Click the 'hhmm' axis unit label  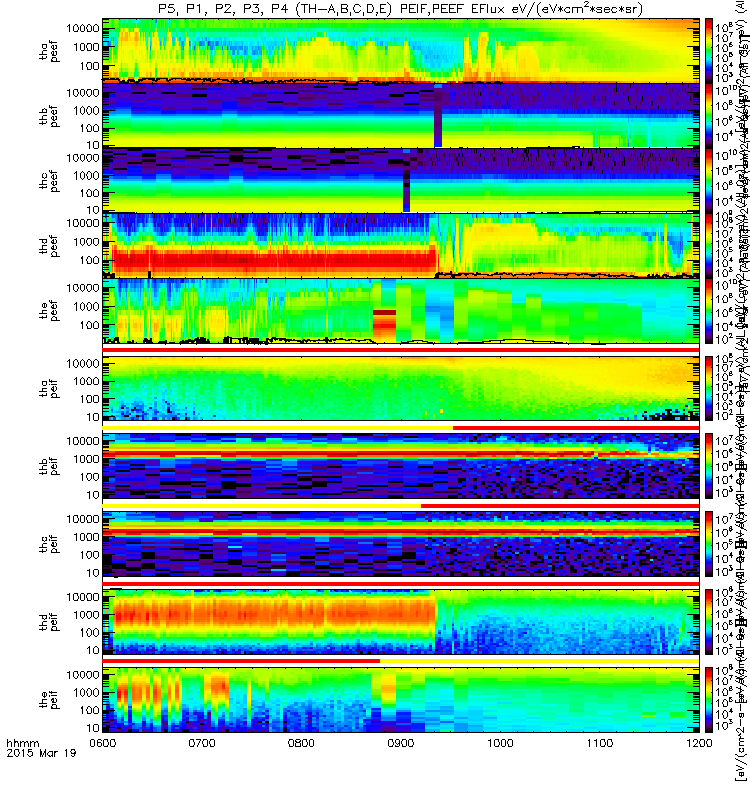point(22,743)
